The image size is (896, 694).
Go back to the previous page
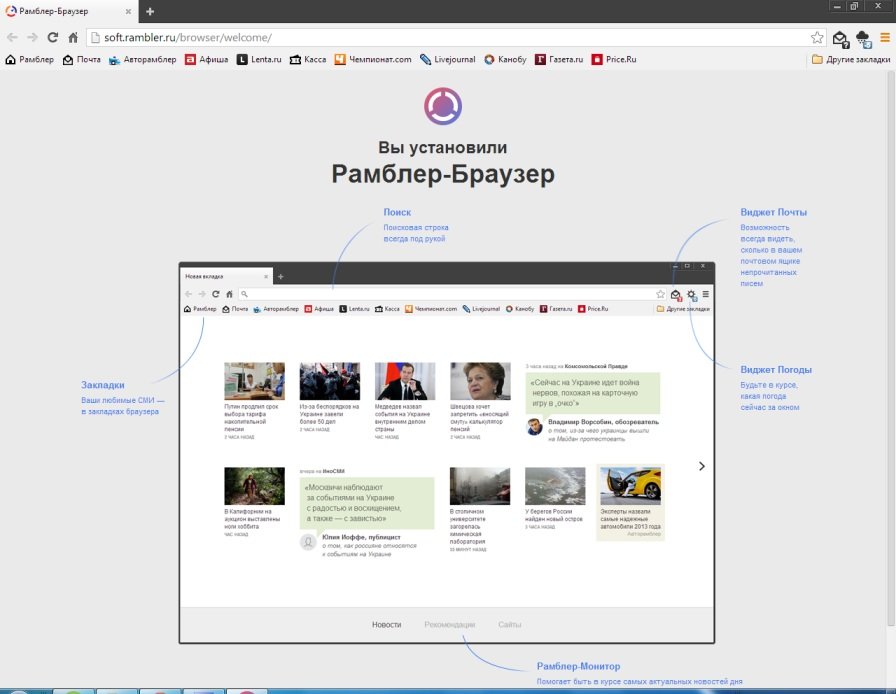12,37
